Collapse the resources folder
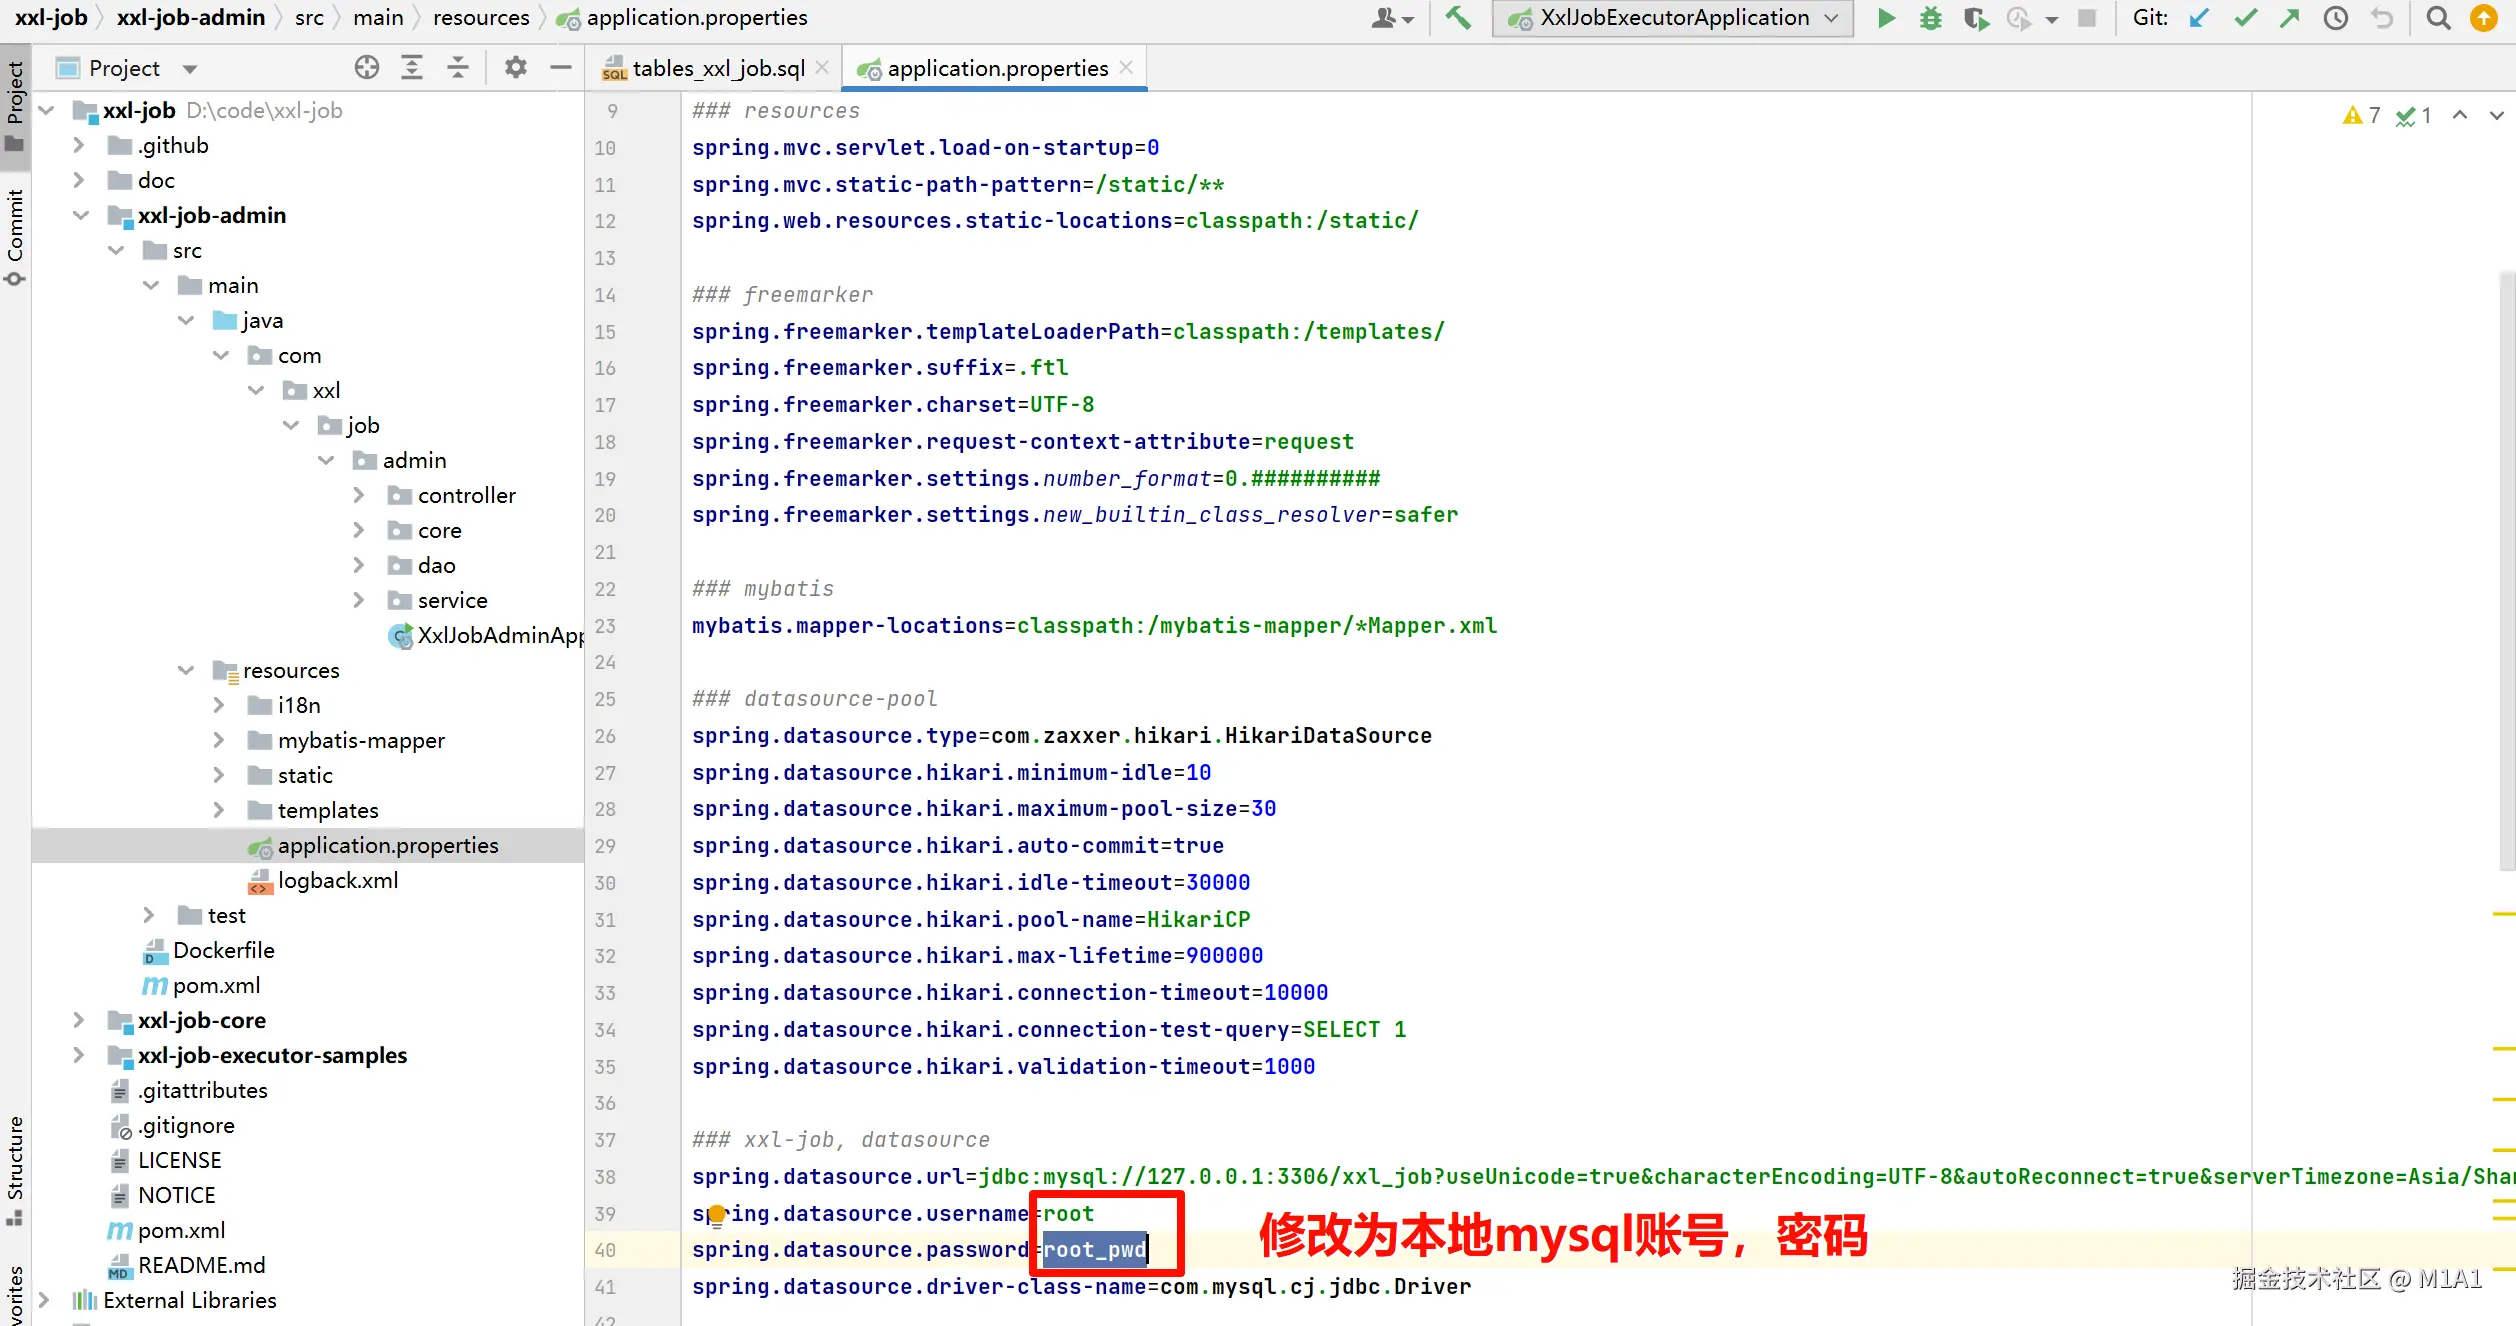The image size is (2516, 1326). (185, 670)
